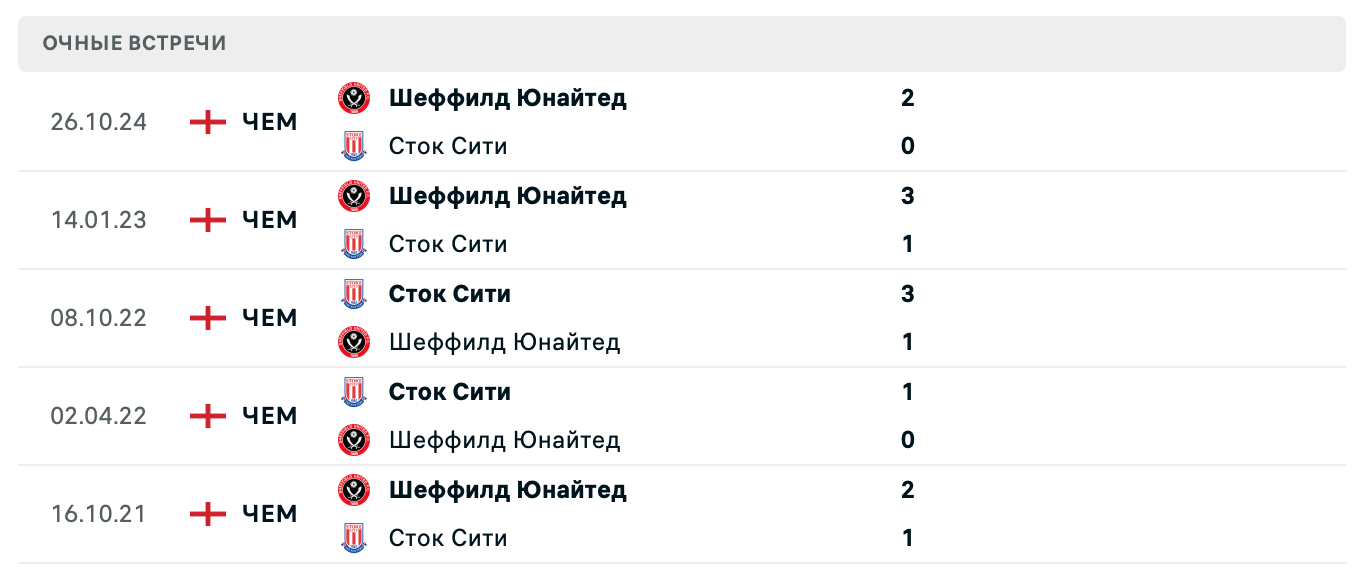The width and height of the screenshot is (1362, 578).
Task: Click the ЧЕМ league label in 08.10.22 row
Action: pyautogui.click(x=270, y=318)
